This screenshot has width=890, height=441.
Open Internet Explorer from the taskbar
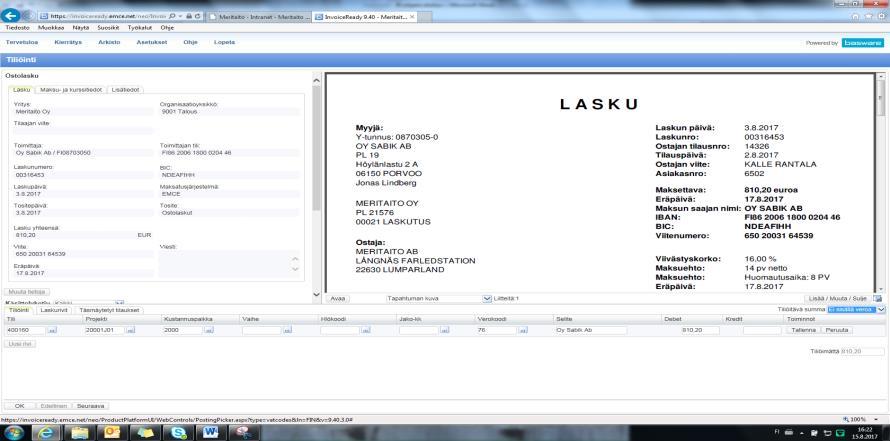click(46, 433)
